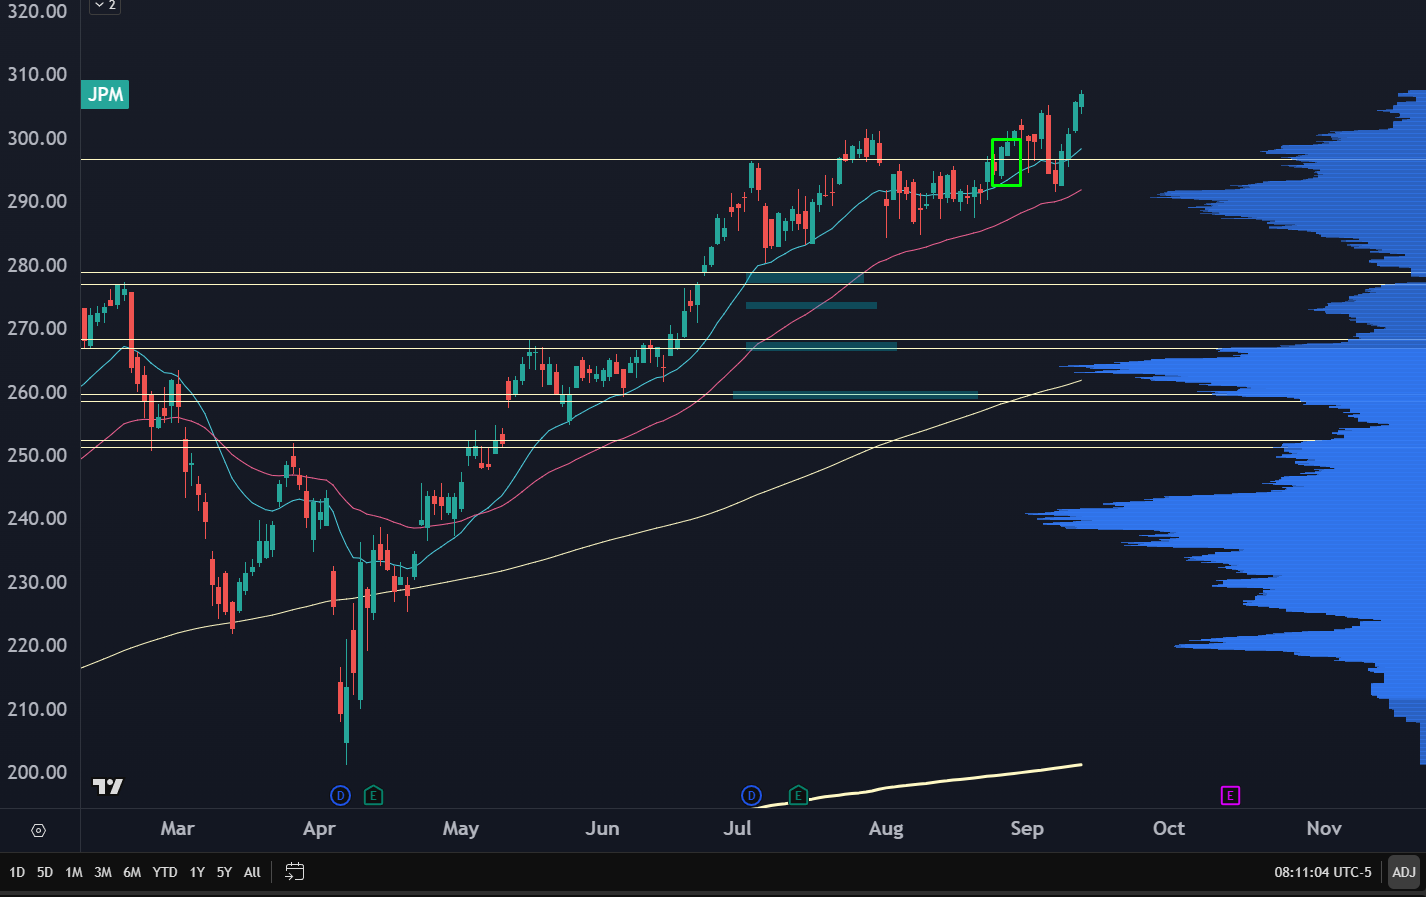The image size is (1426, 897).
Task: Switch to the 3M time range
Action: tap(103, 872)
